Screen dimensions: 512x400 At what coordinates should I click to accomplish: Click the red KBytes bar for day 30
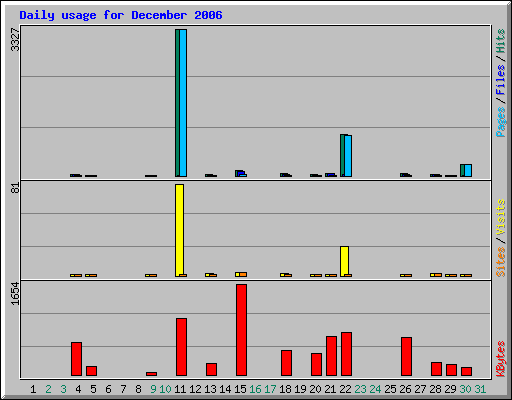[x=466, y=371]
